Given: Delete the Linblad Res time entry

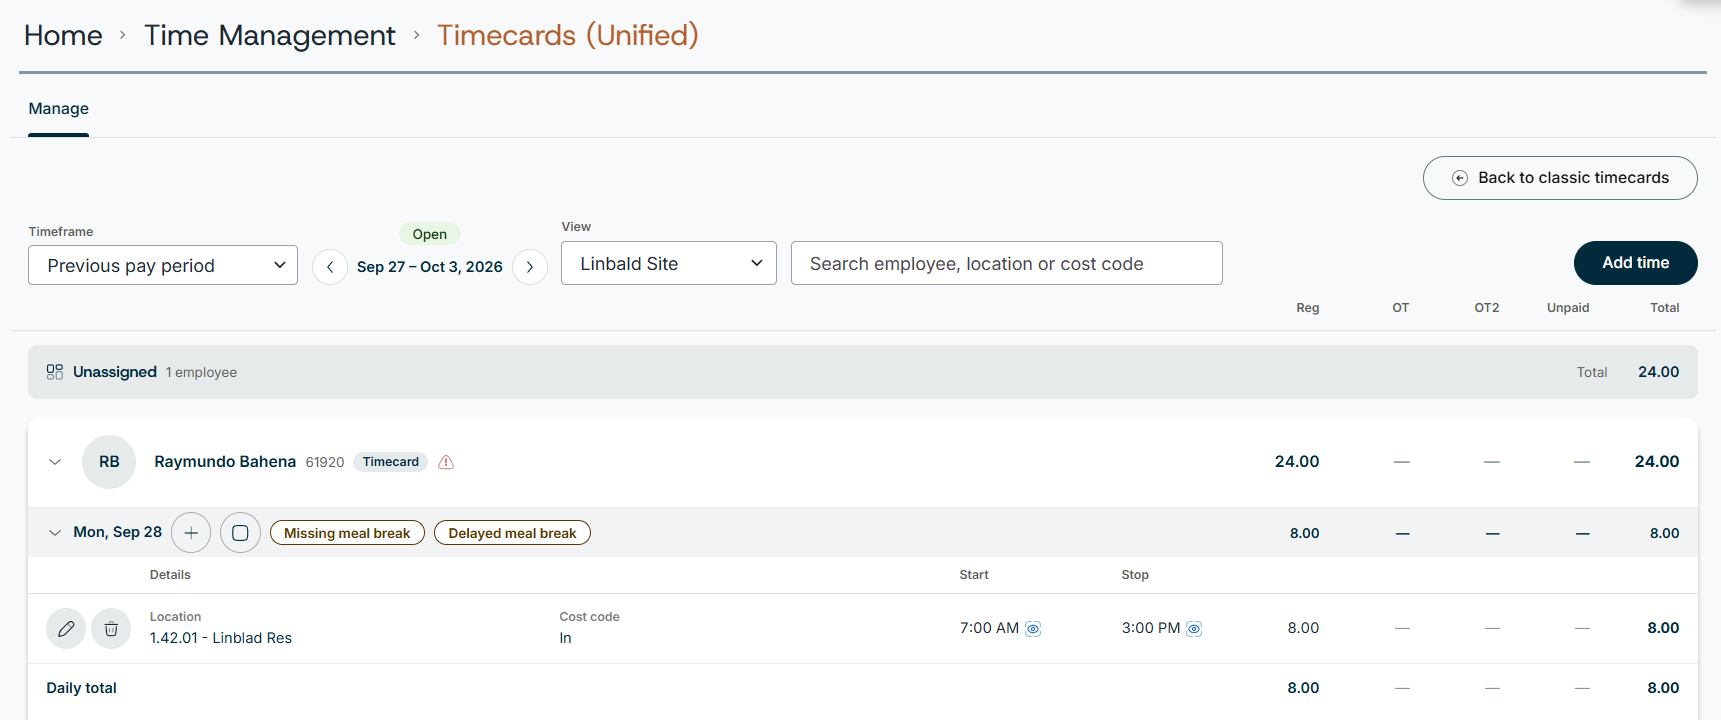Looking at the screenshot, I should click(x=111, y=629).
